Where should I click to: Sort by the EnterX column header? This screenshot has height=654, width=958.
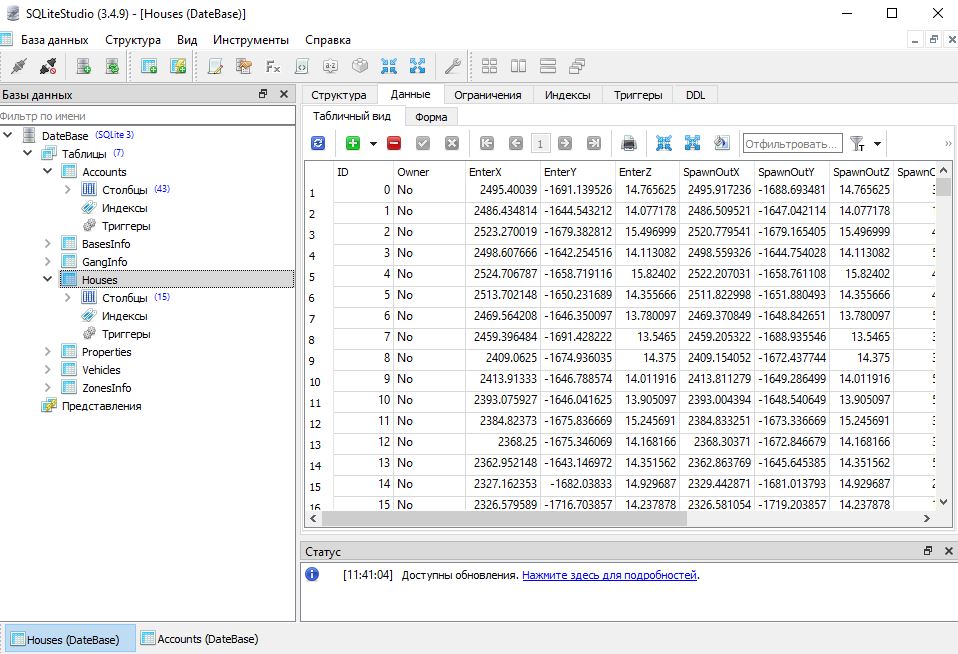click(x=502, y=172)
